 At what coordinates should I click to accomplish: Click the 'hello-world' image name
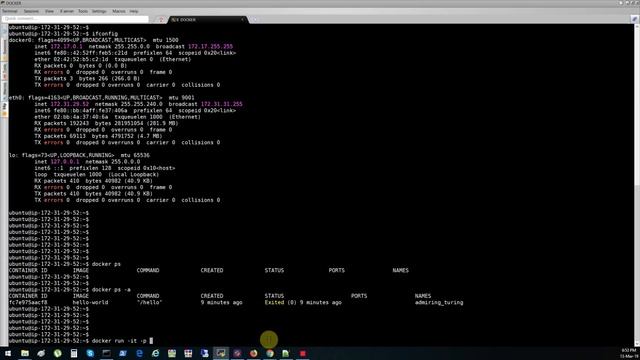[91, 302]
